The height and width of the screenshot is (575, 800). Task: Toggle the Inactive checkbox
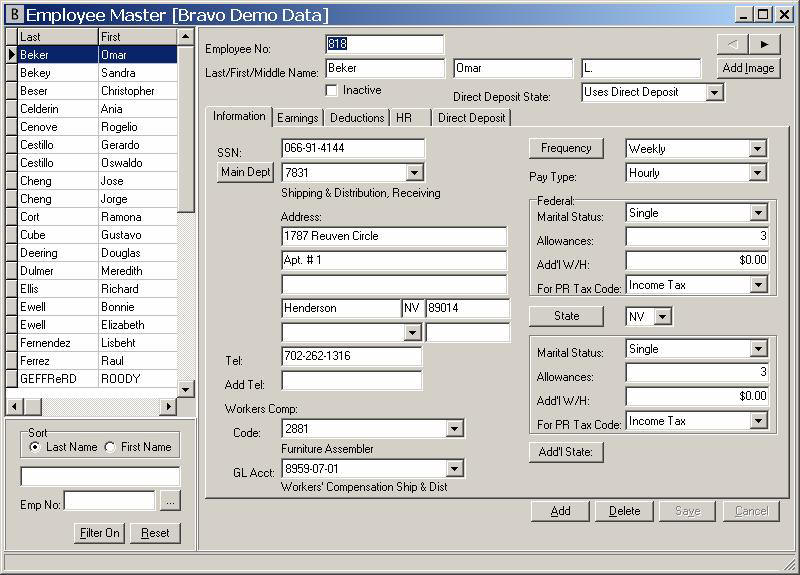[x=332, y=90]
